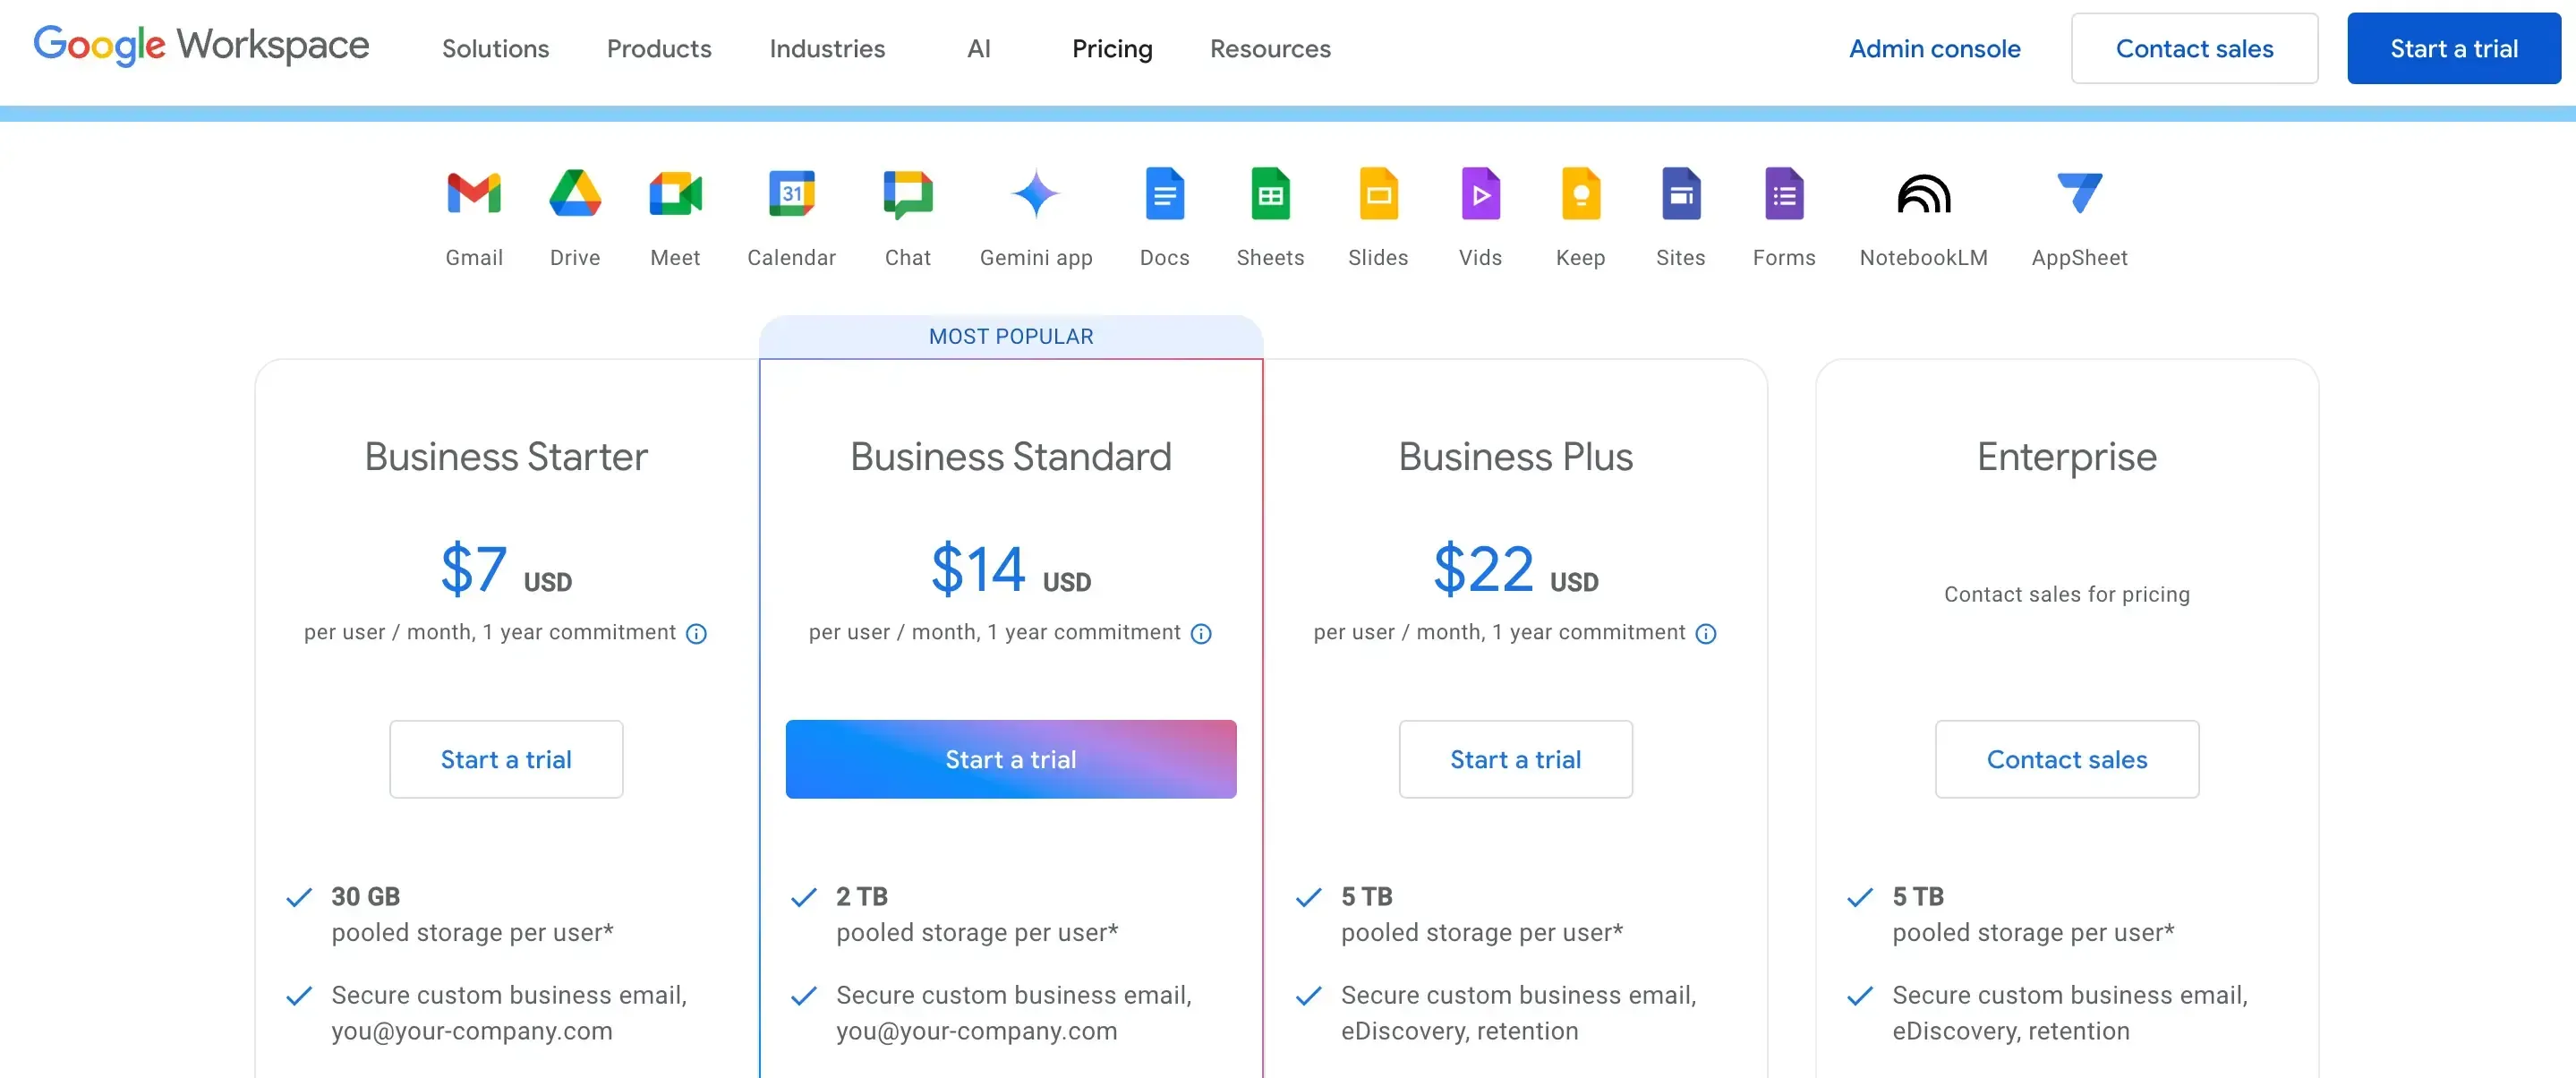The image size is (2576, 1078).
Task: Open the AppSheet icon
Action: [x=2078, y=195]
